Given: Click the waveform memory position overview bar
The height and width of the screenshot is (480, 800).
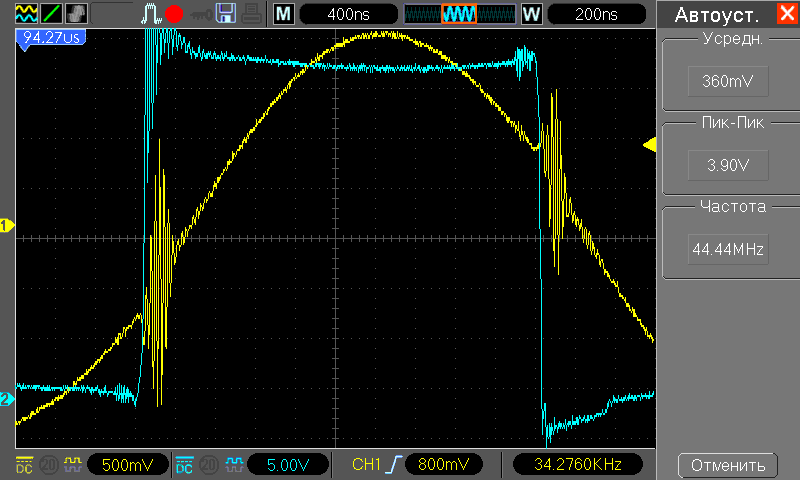Looking at the screenshot, I should (459, 14).
